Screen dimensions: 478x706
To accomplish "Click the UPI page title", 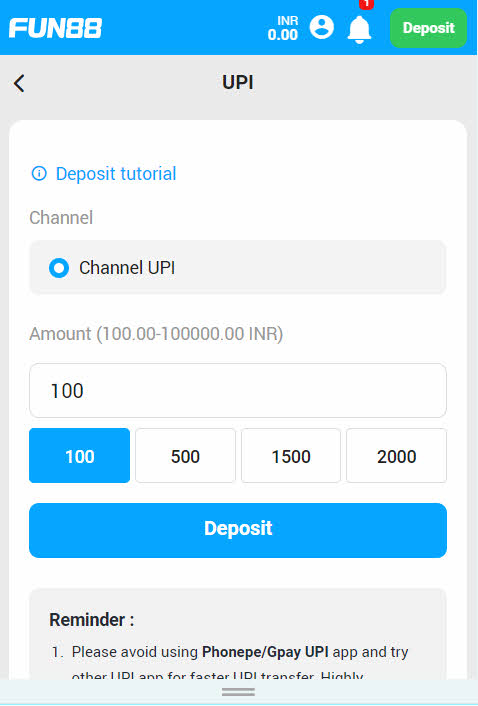I will point(238,82).
